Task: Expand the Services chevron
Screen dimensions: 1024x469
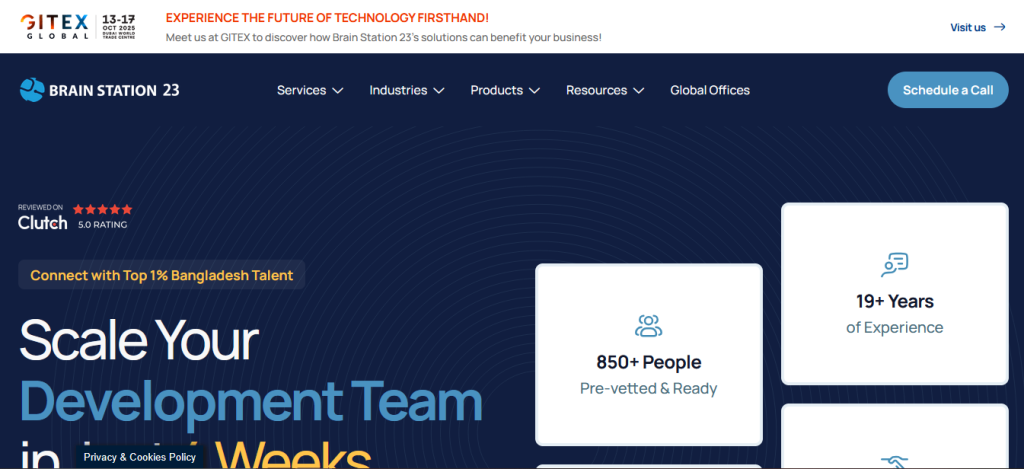Action: point(338,91)
